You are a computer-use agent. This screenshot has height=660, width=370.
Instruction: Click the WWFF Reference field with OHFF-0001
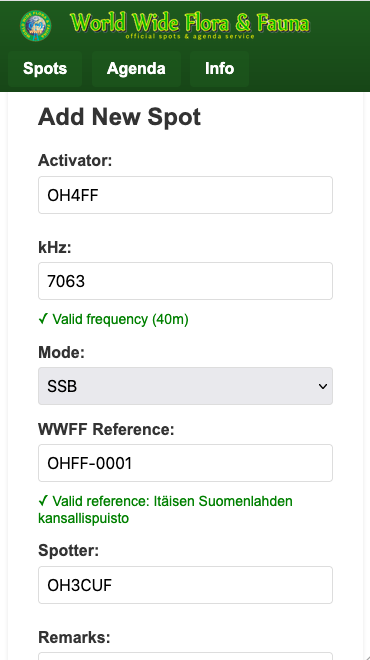tap(186, 463)
